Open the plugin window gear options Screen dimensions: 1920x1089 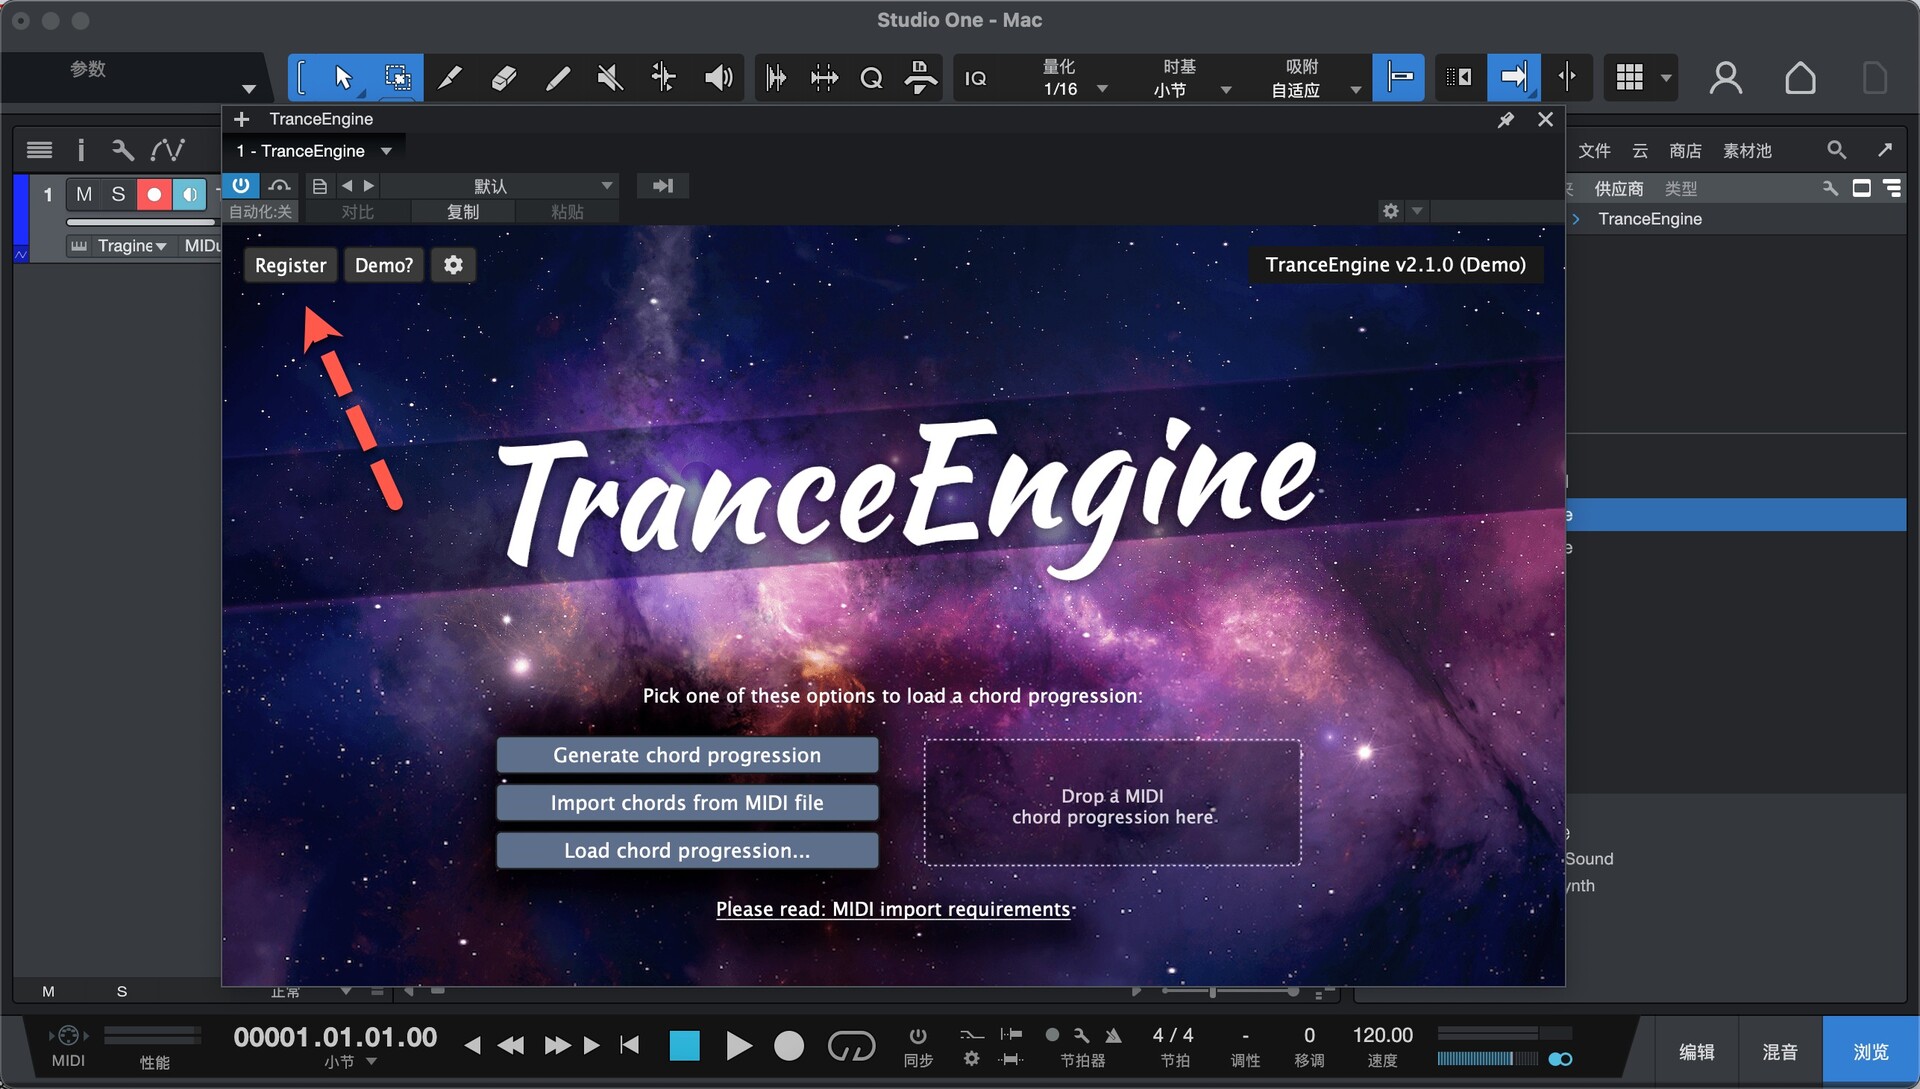[x=1391, y=211]
